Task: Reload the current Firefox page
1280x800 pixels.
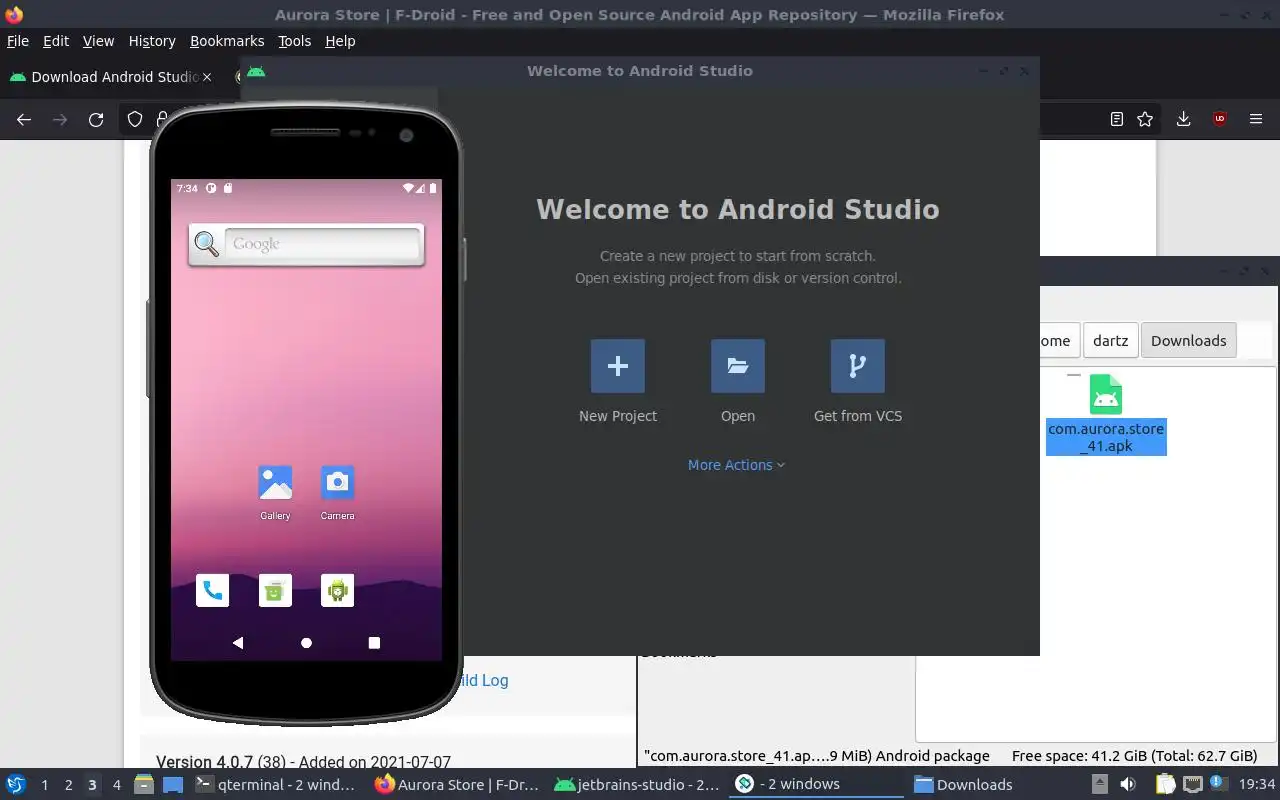Action: coord(96,119)
